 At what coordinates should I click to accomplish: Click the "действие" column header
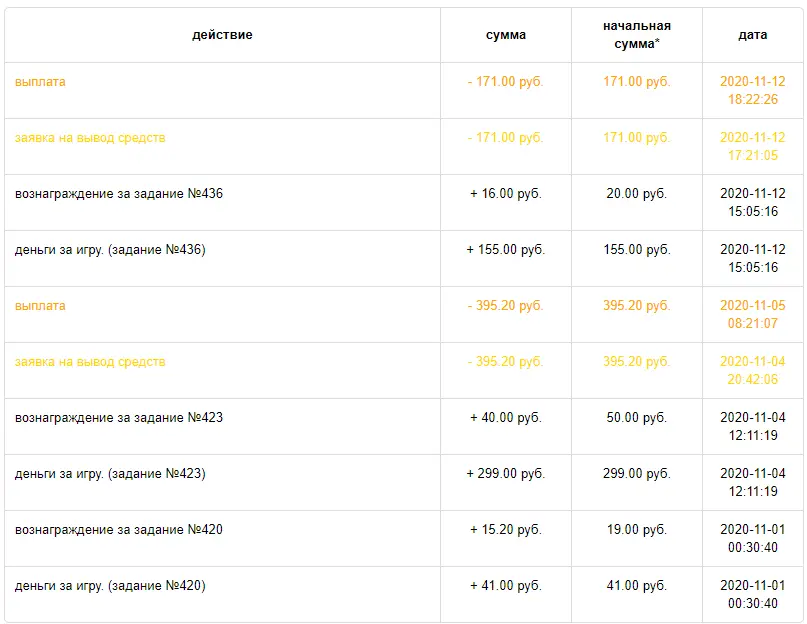tap(222, 35)
